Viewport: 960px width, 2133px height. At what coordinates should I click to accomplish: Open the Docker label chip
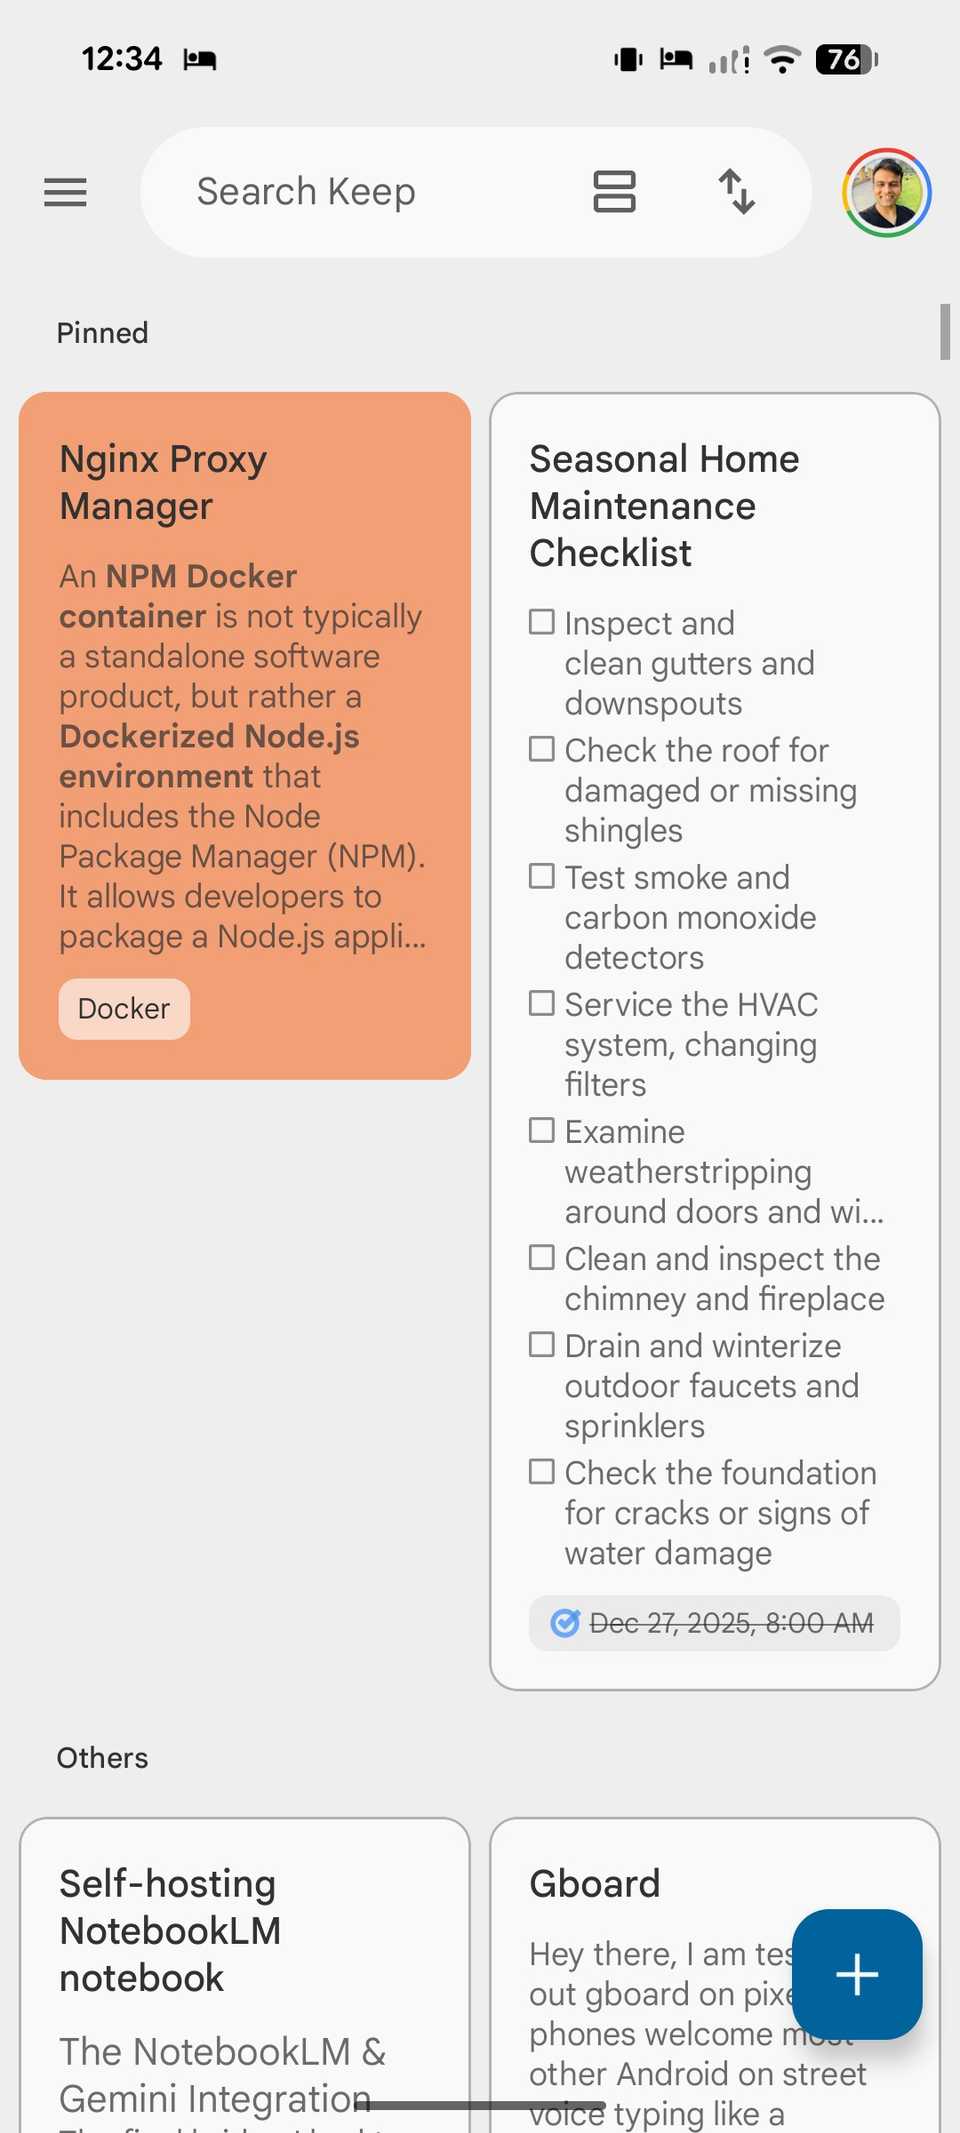(x=123, y=1009)
